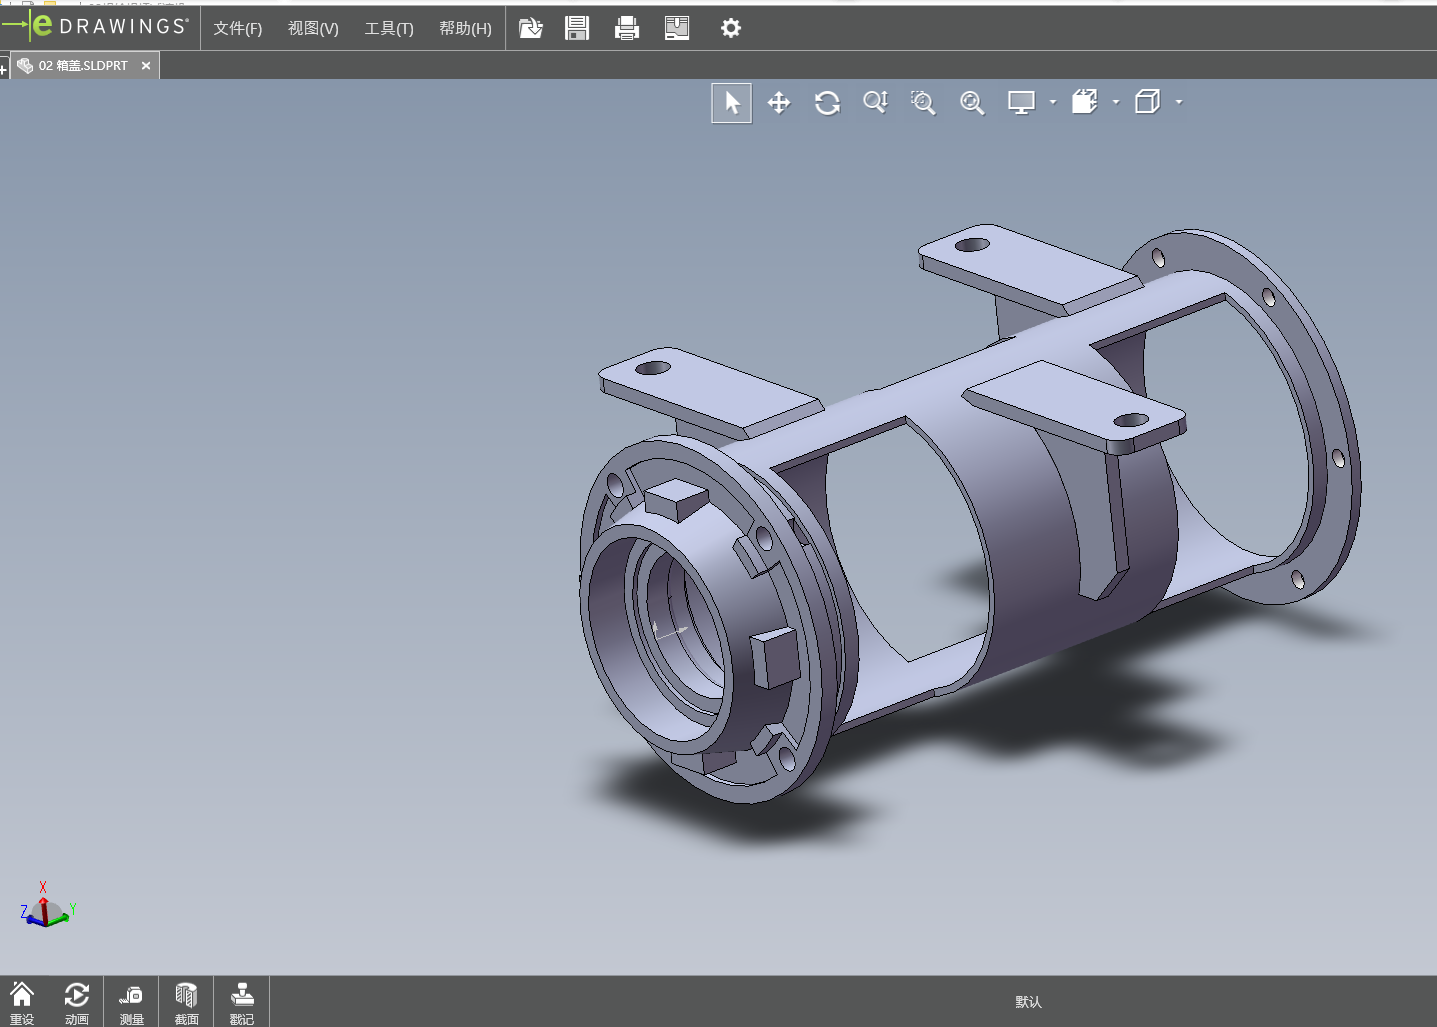Viewport: 1437px width, 1027px height.
Task: Activate the Select arrow tool
Action: click(731, 103)
